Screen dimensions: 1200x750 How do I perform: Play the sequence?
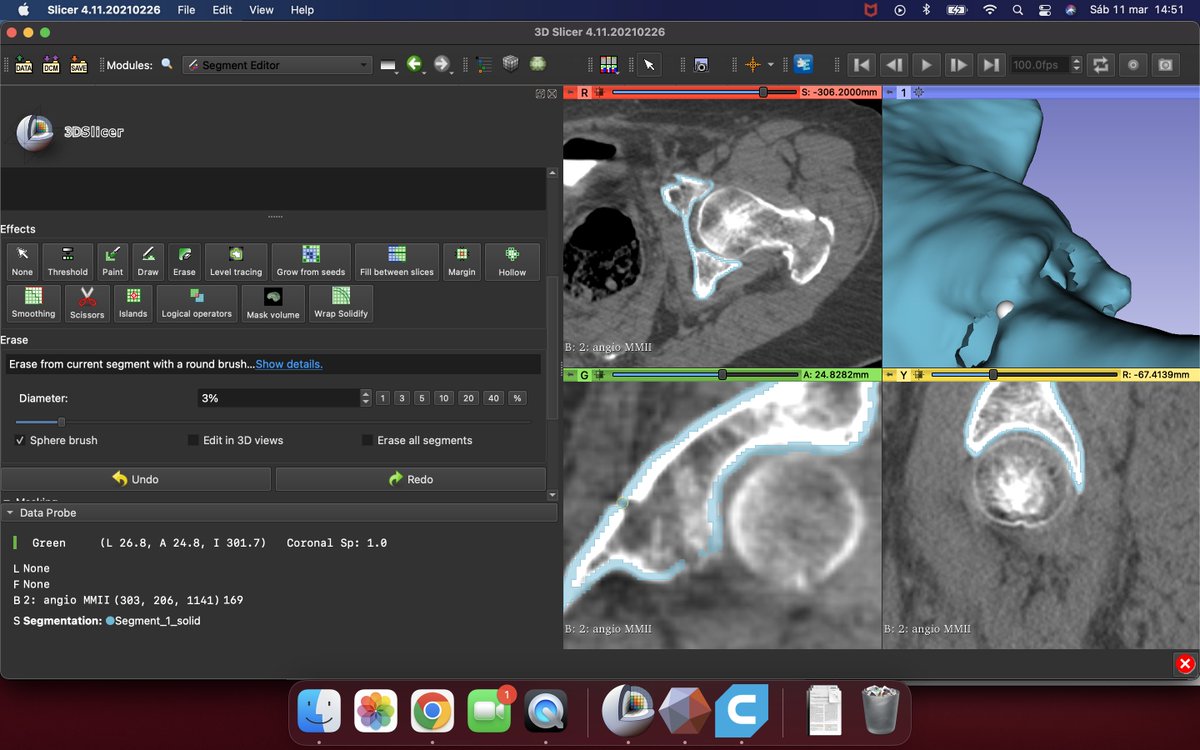pos(926,65)
